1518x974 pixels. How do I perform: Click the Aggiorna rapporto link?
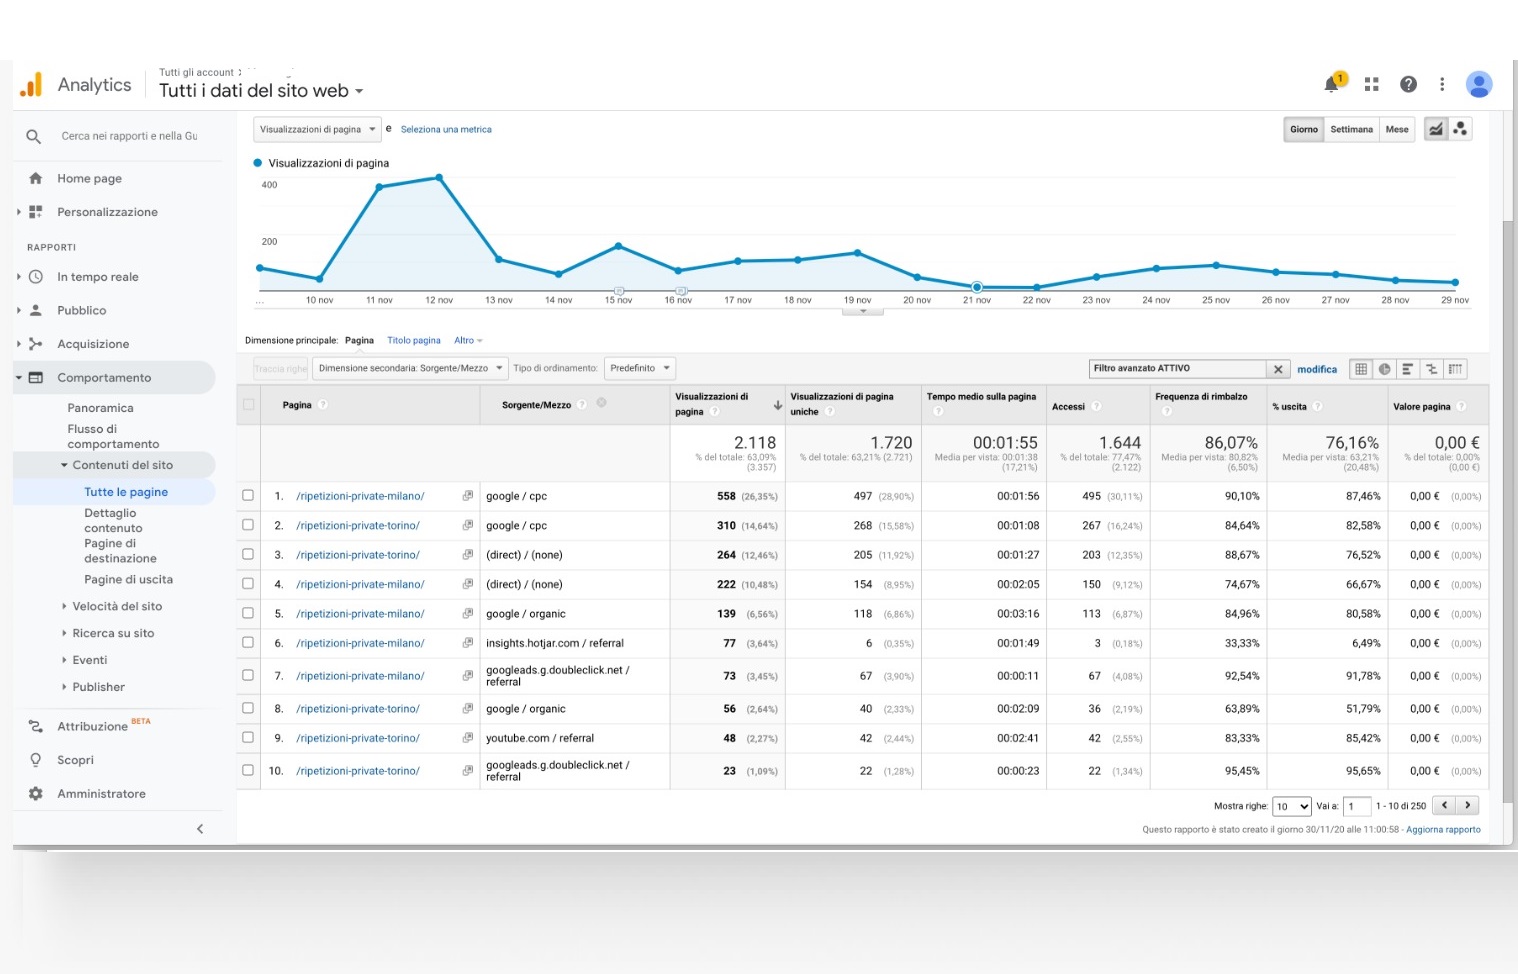tap(1443, 829)
